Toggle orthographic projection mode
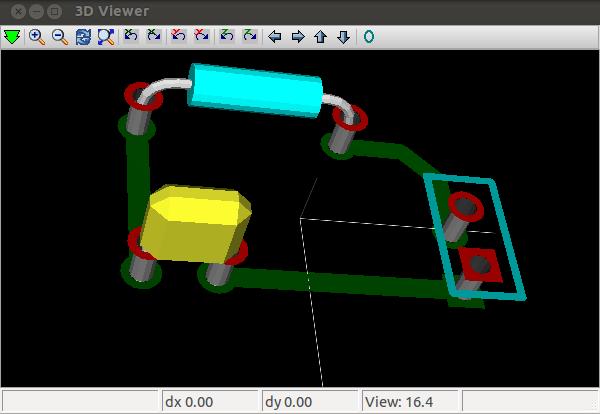 (x=368, y=37)
